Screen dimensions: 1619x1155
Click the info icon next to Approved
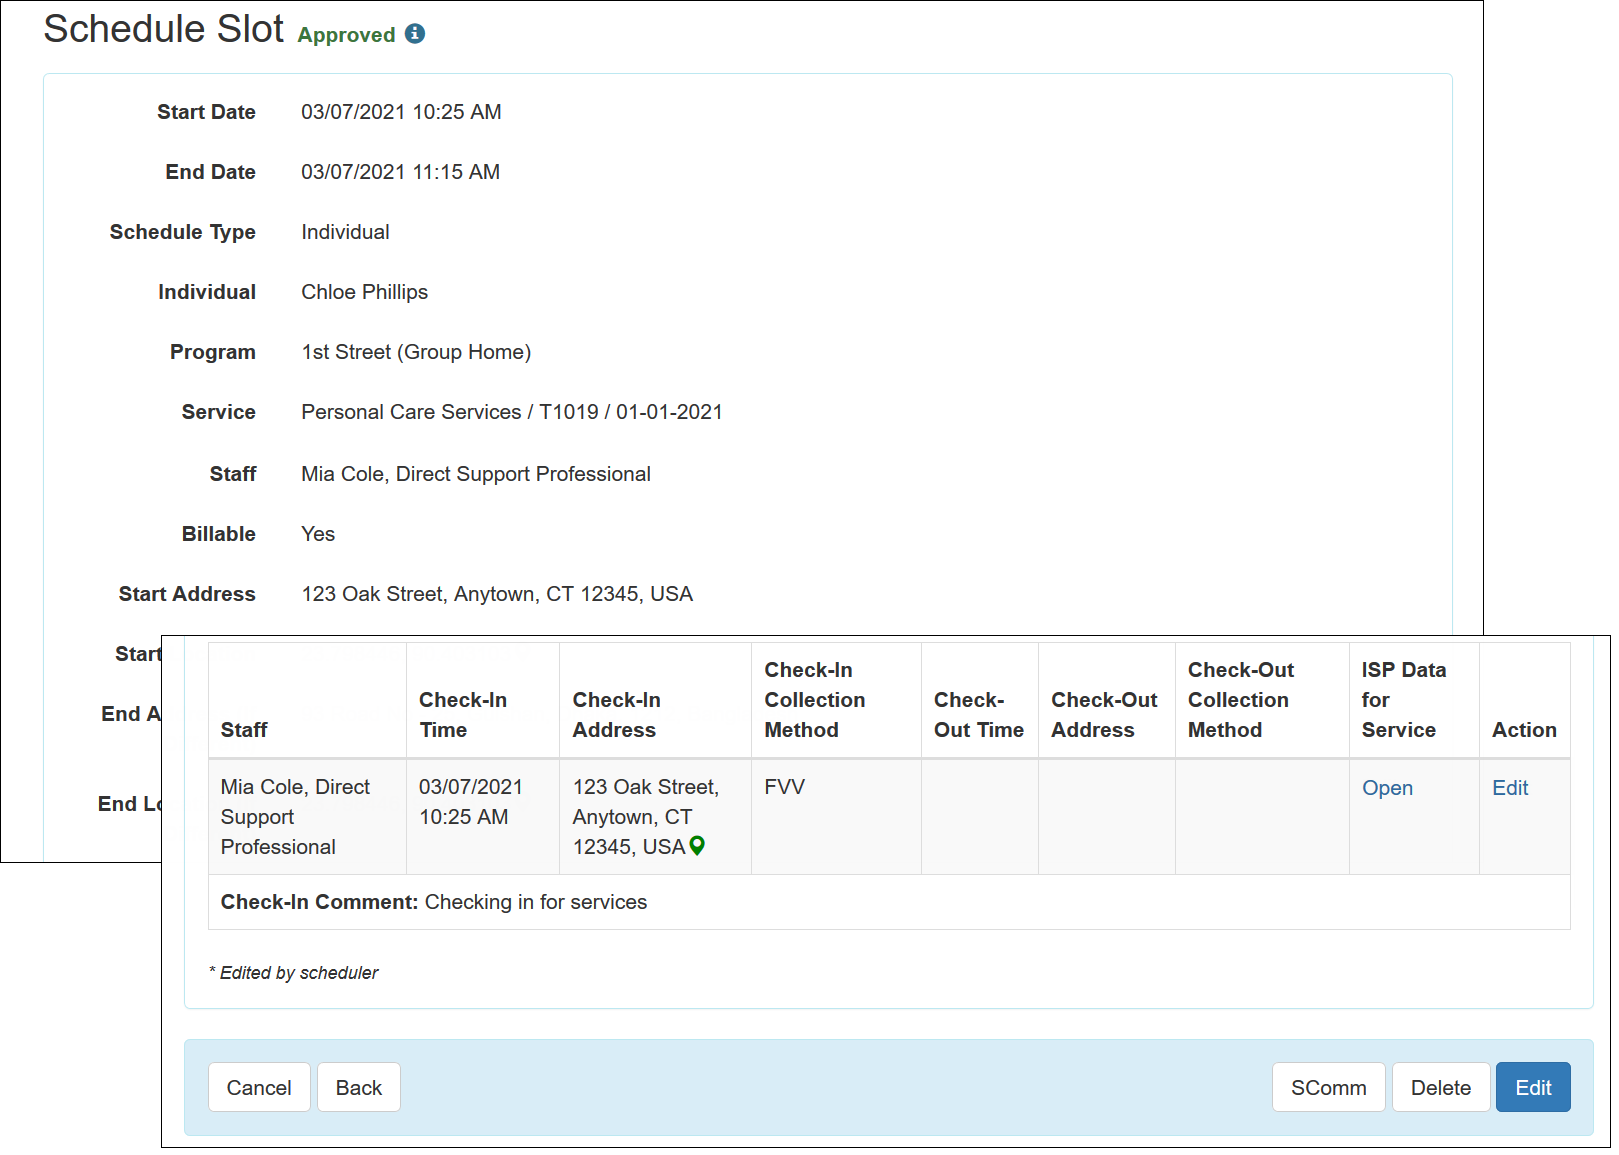415,34
